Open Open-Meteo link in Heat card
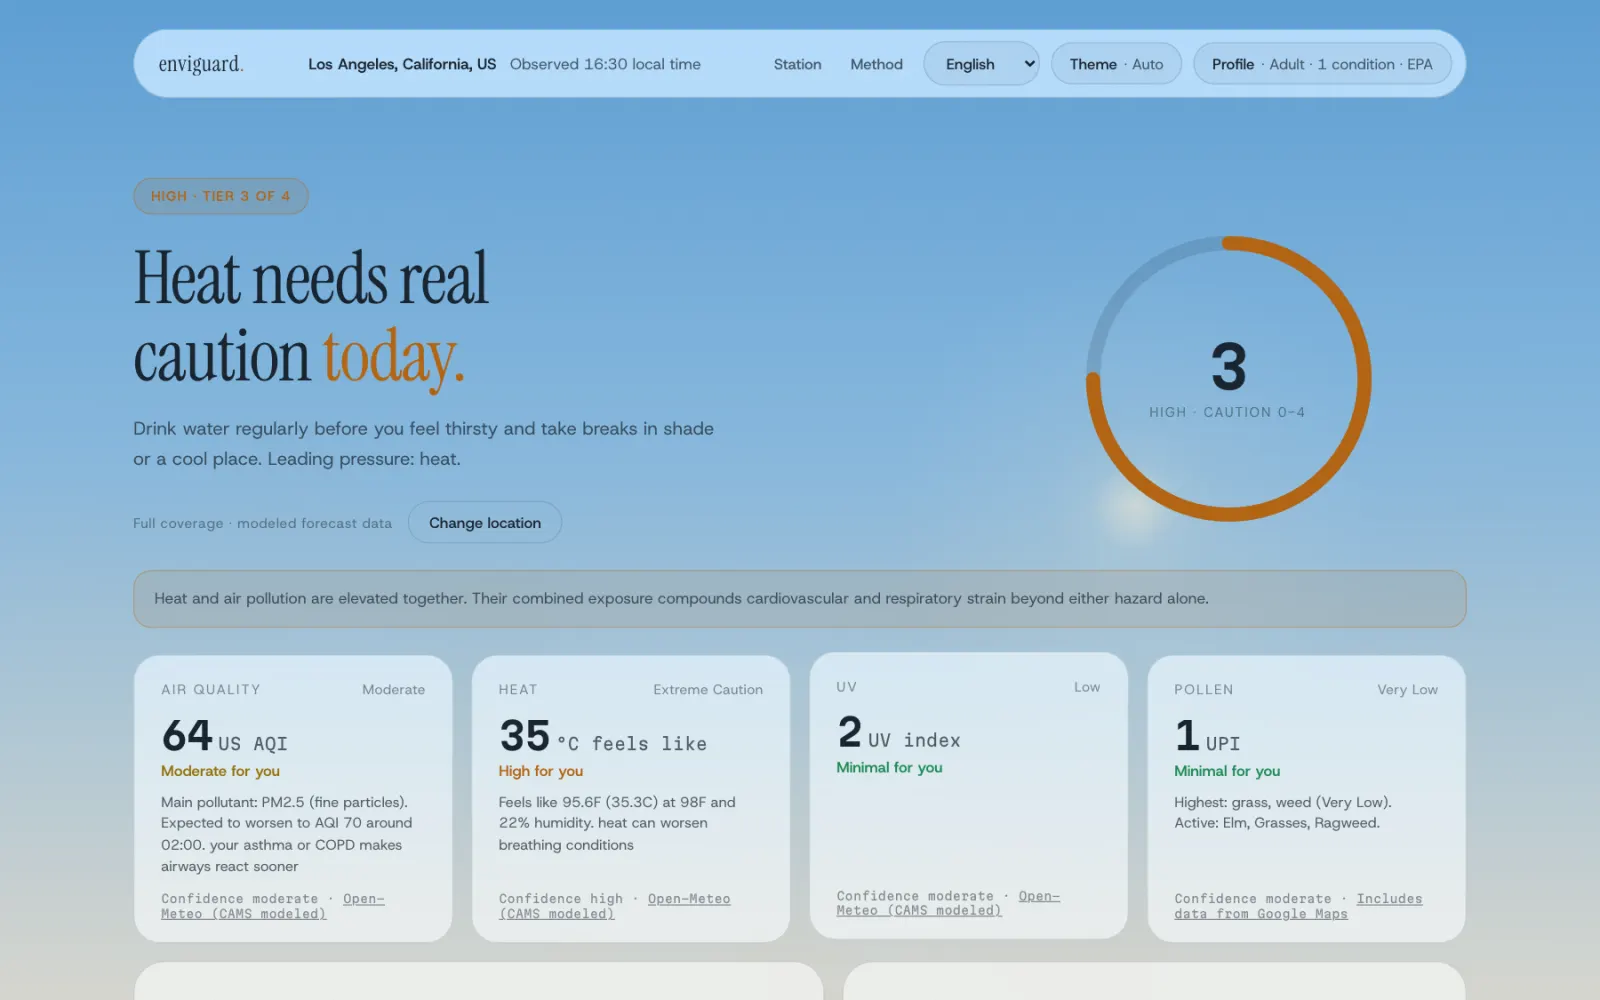This screenshot has width=1600, height=1000. (x=614, y=906)
